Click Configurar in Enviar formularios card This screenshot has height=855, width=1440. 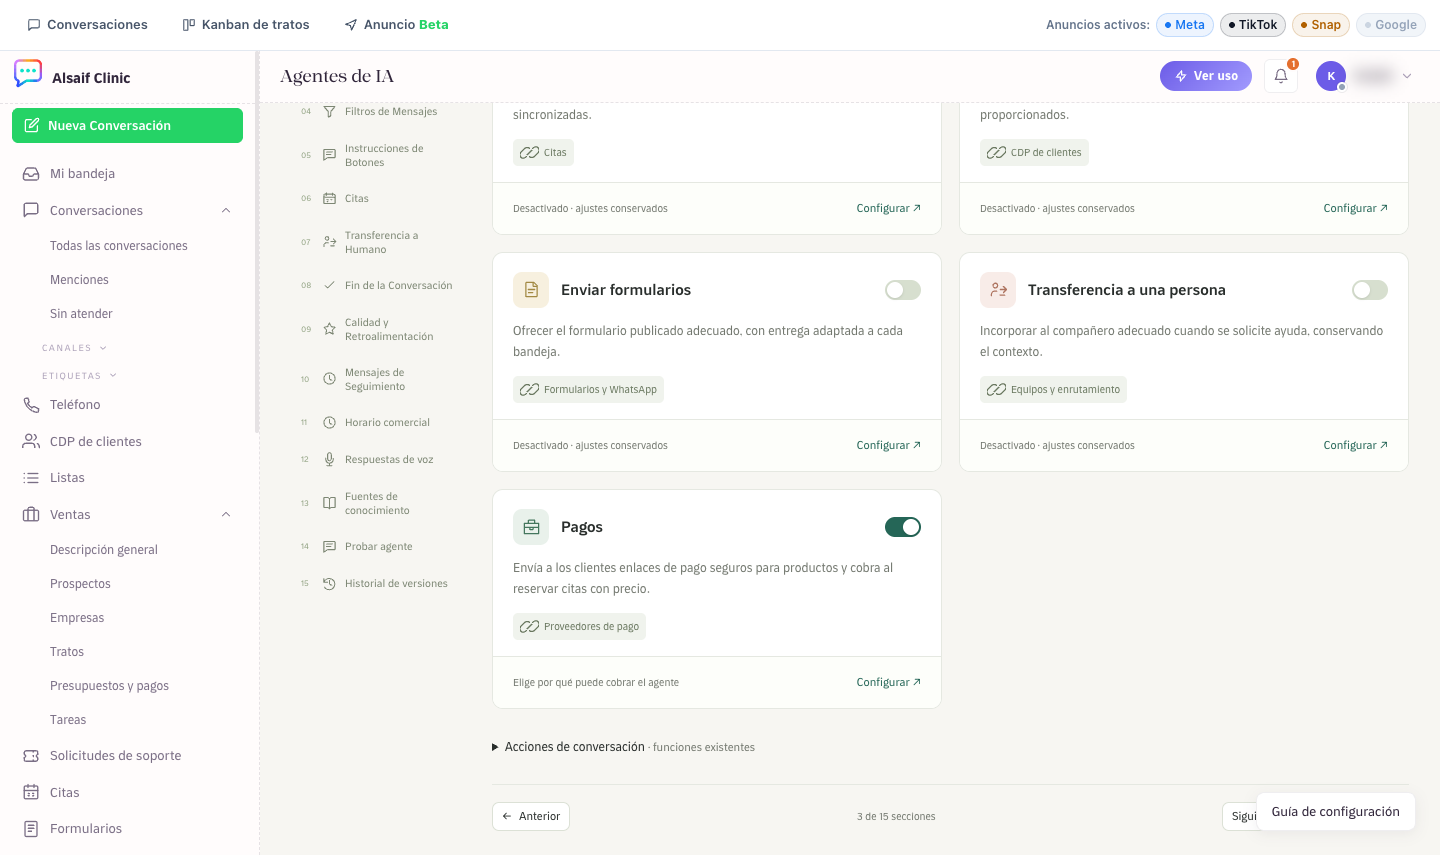click(x=889, y=446)
